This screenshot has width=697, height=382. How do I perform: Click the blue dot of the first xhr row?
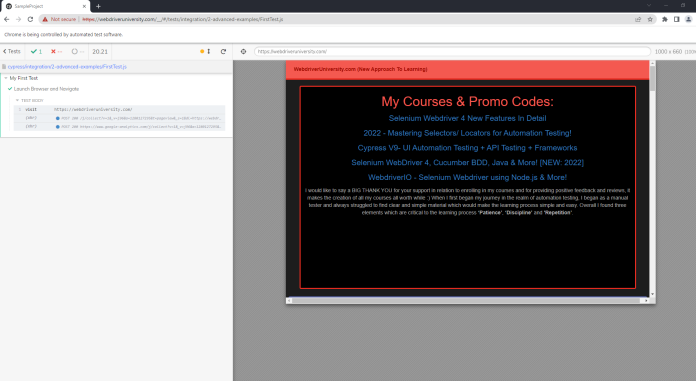coord(58,118)
